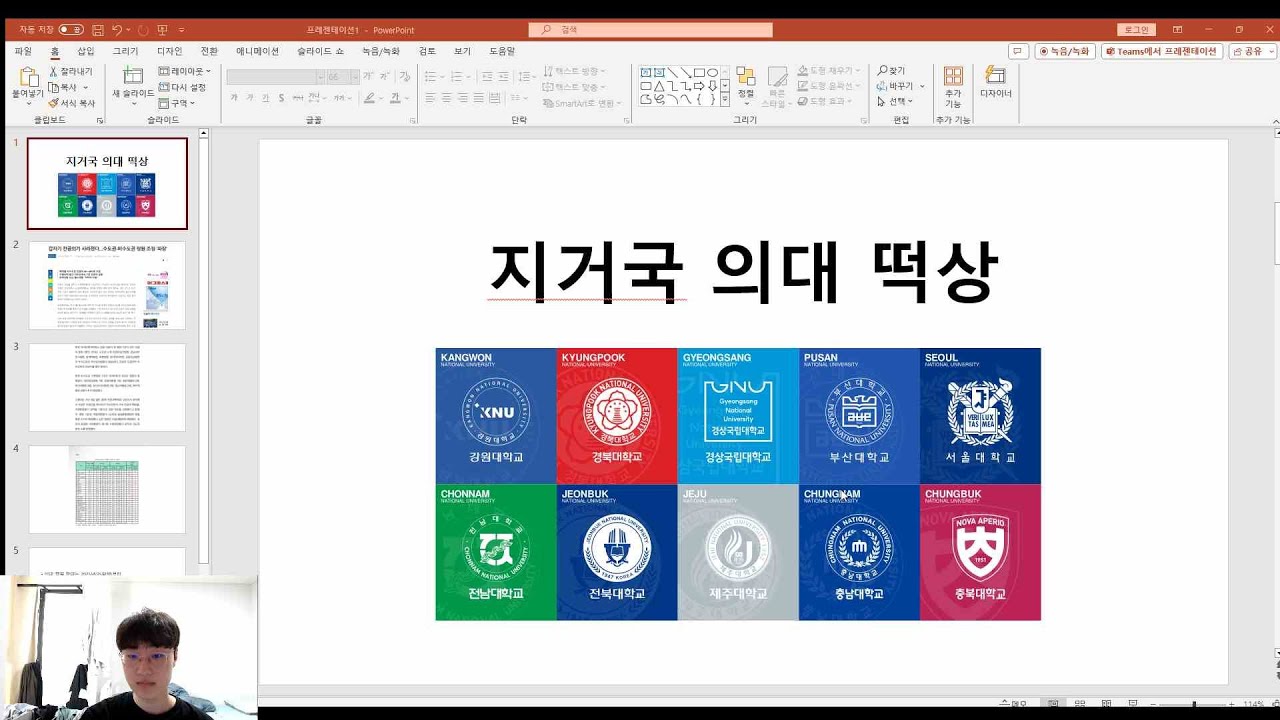Screen dimensions: 1280x720
Task: Select the triangle shape in shapes gallery
Action: pos(659,86)
